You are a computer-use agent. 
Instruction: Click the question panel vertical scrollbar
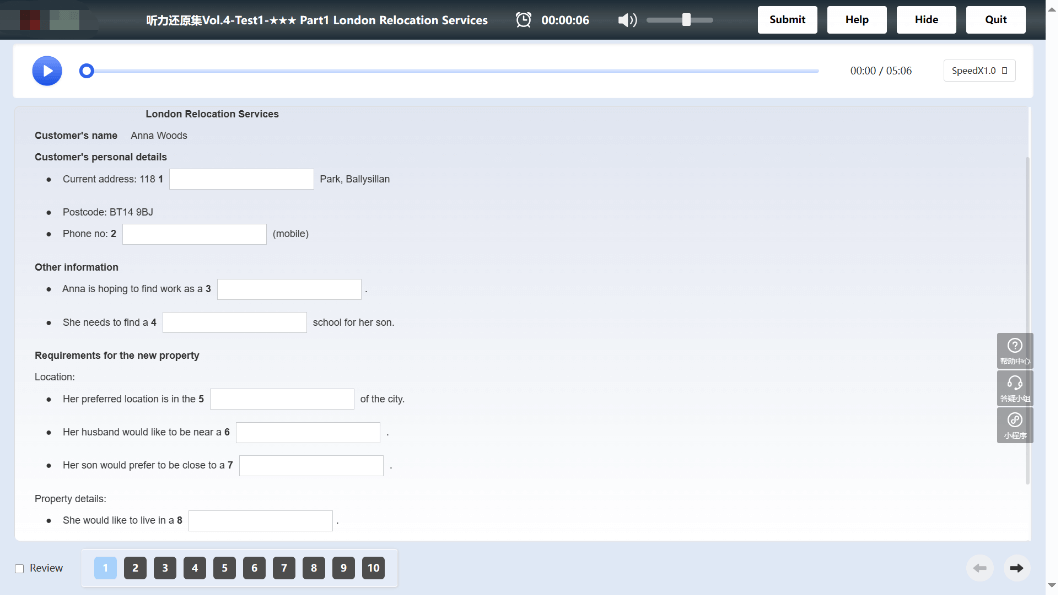point(1028,320)
